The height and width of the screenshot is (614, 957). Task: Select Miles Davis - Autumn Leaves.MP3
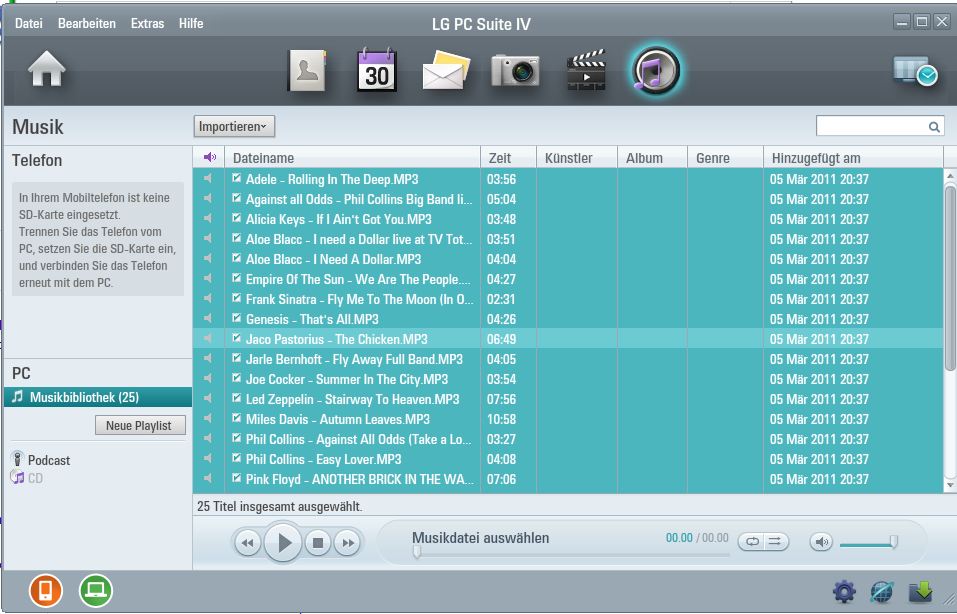(568, 419)
